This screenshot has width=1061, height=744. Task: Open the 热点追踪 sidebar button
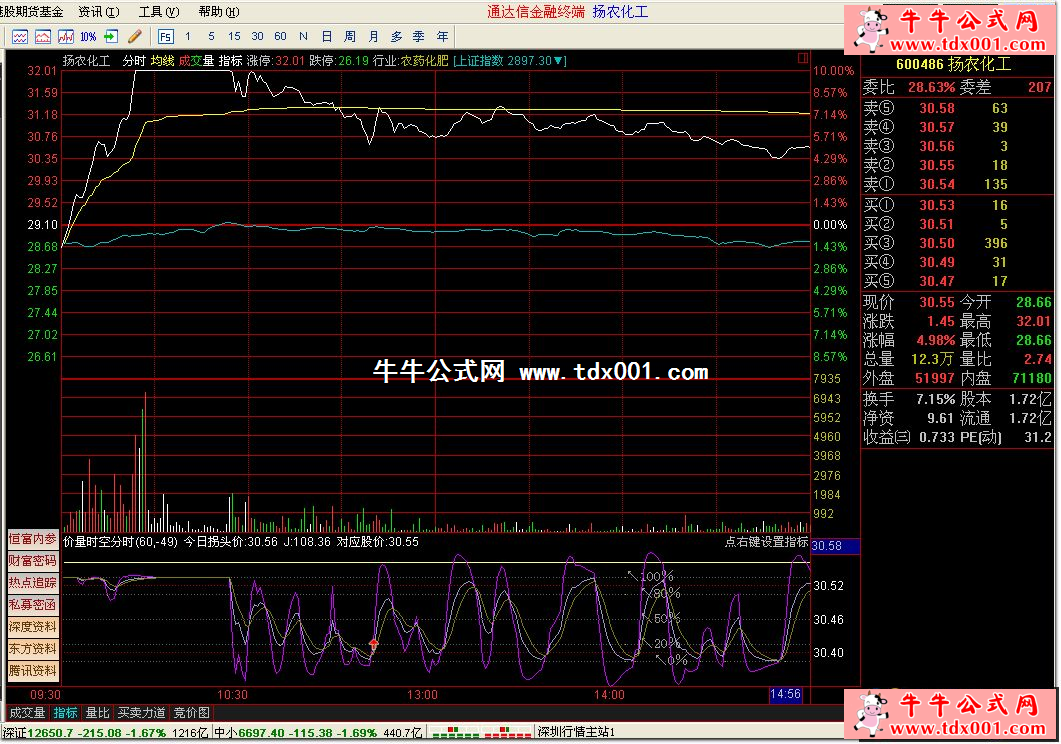32,582
